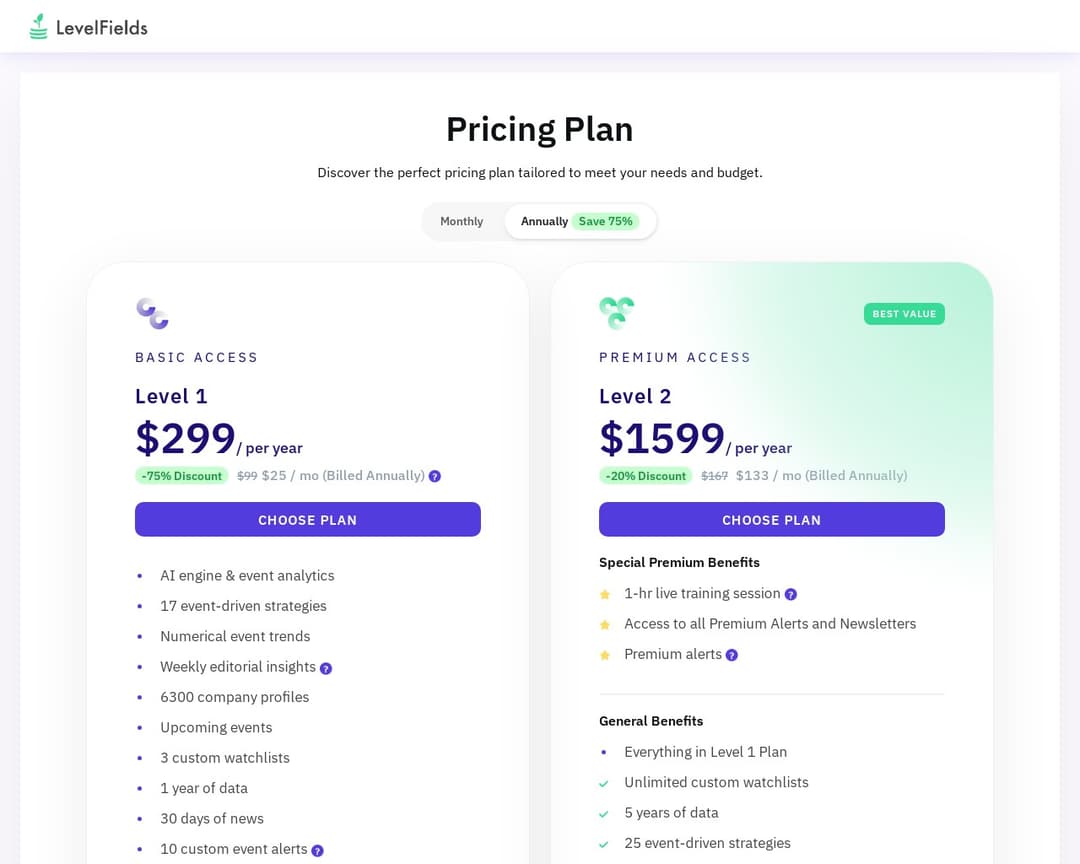This screenshot has width=1080, height=864.
Task: Click the Save 75% badge
Action: tap(605, 221)
